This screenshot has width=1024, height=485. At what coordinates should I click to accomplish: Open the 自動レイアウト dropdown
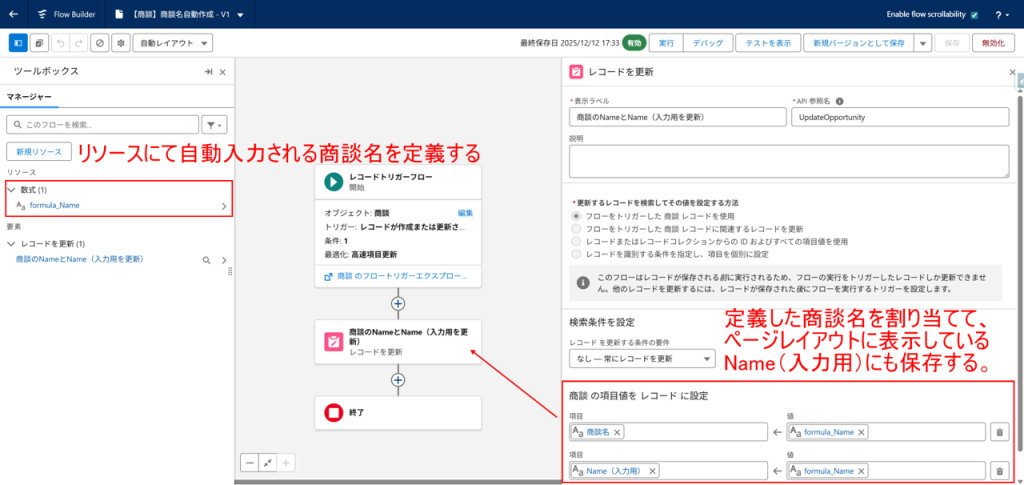pyautogui.click(x=172, y=43)
